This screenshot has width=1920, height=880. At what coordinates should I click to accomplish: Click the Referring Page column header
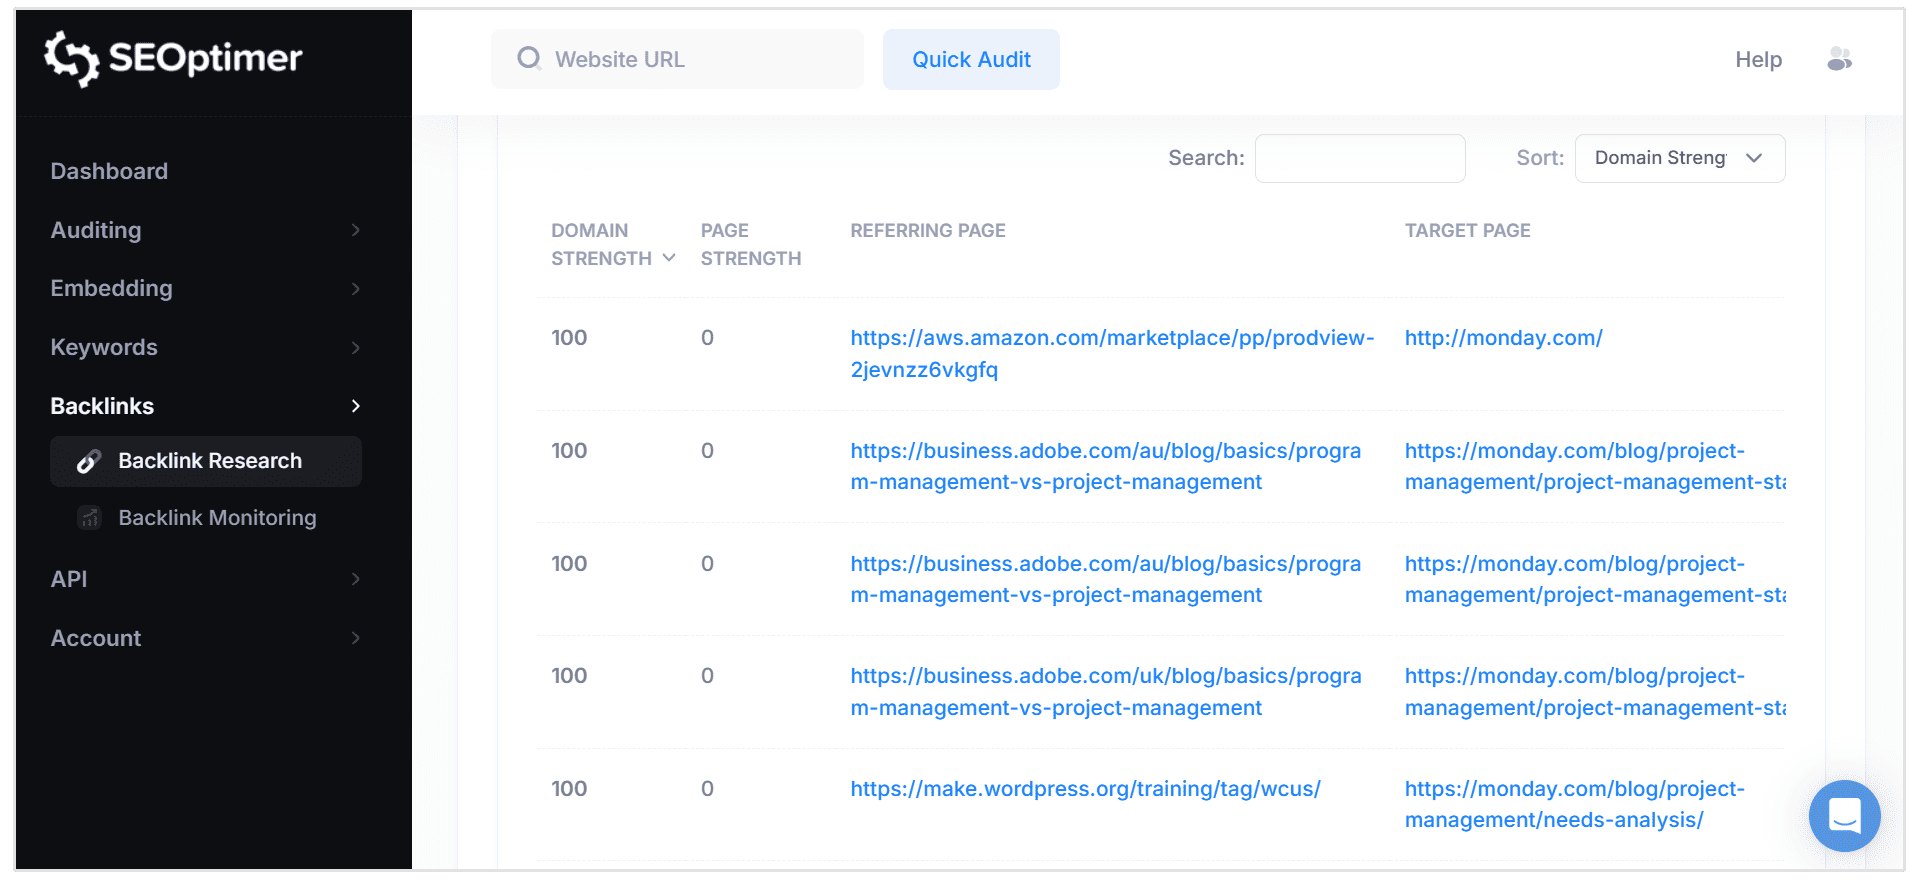(928, 230)
